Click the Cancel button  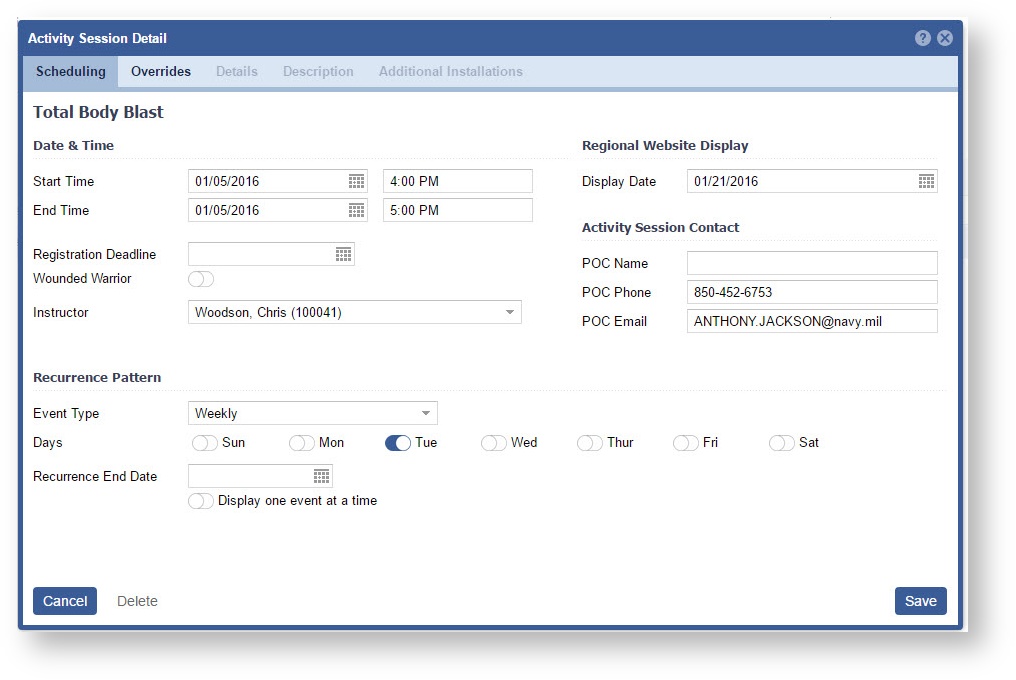[65, 601]
